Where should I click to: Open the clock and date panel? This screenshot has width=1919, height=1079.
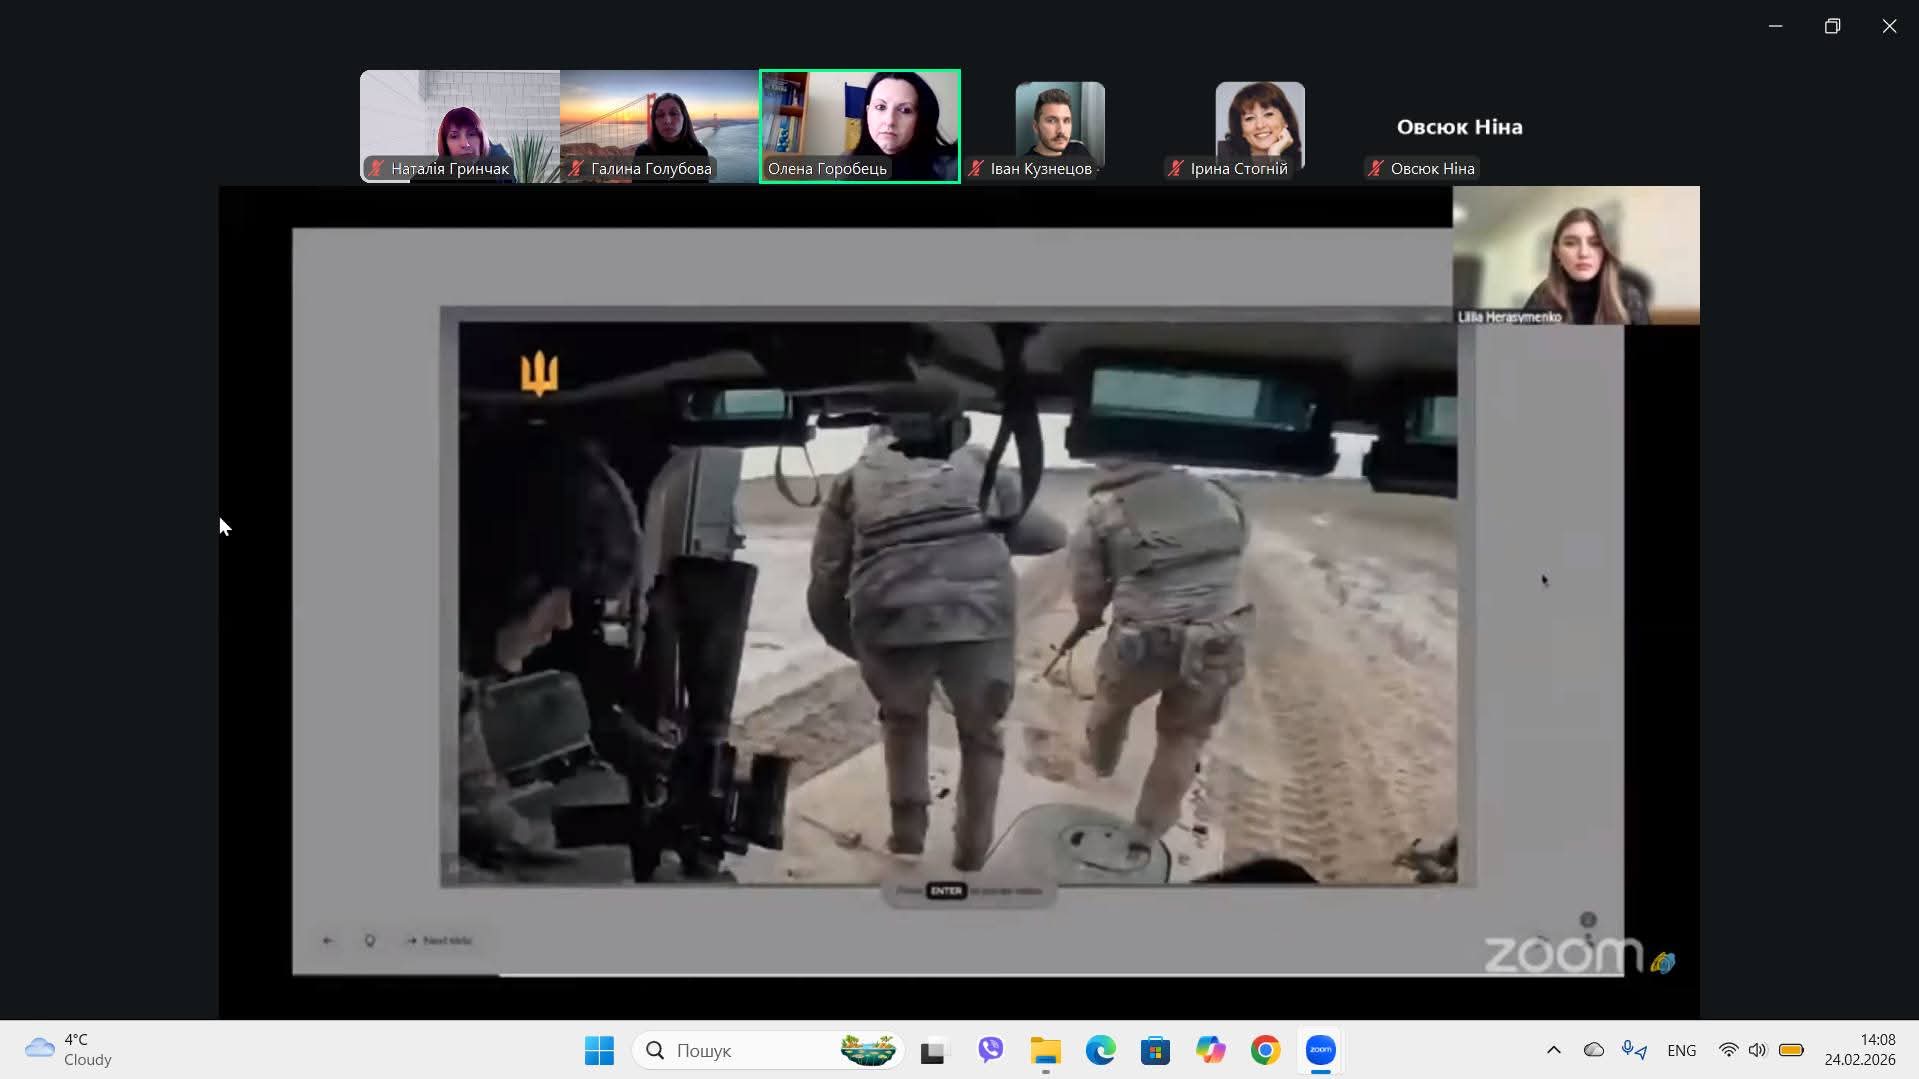1859,1050
